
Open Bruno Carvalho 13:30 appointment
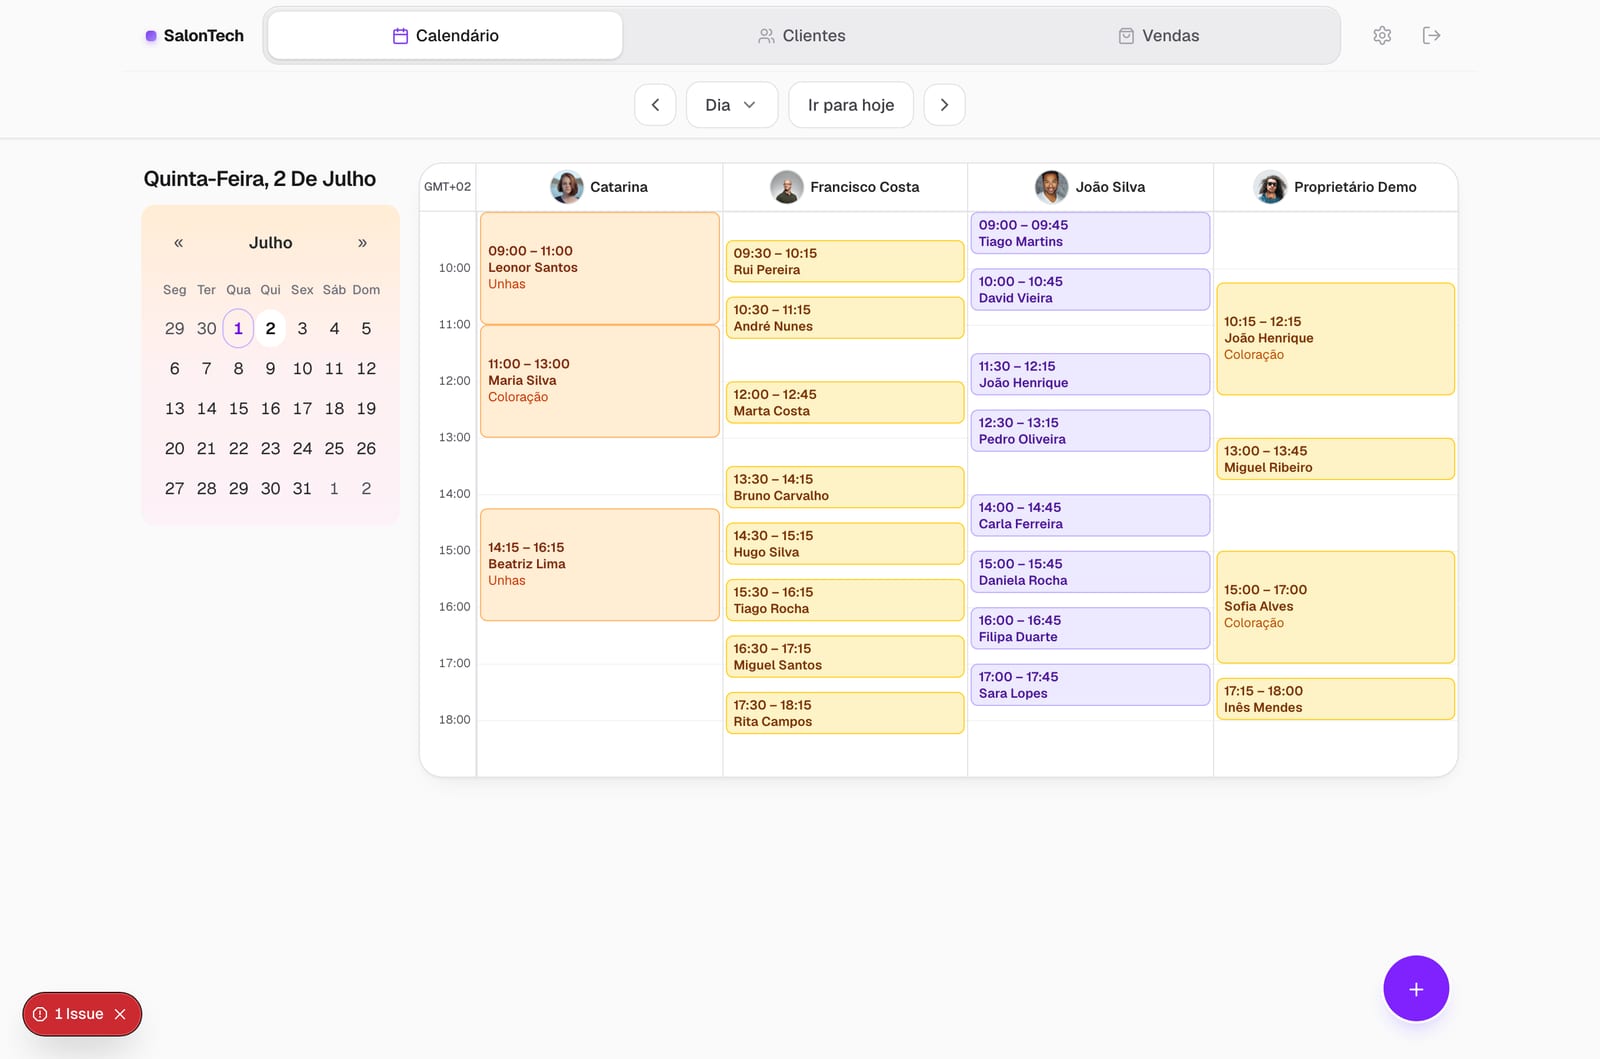[x=845, y=487]
